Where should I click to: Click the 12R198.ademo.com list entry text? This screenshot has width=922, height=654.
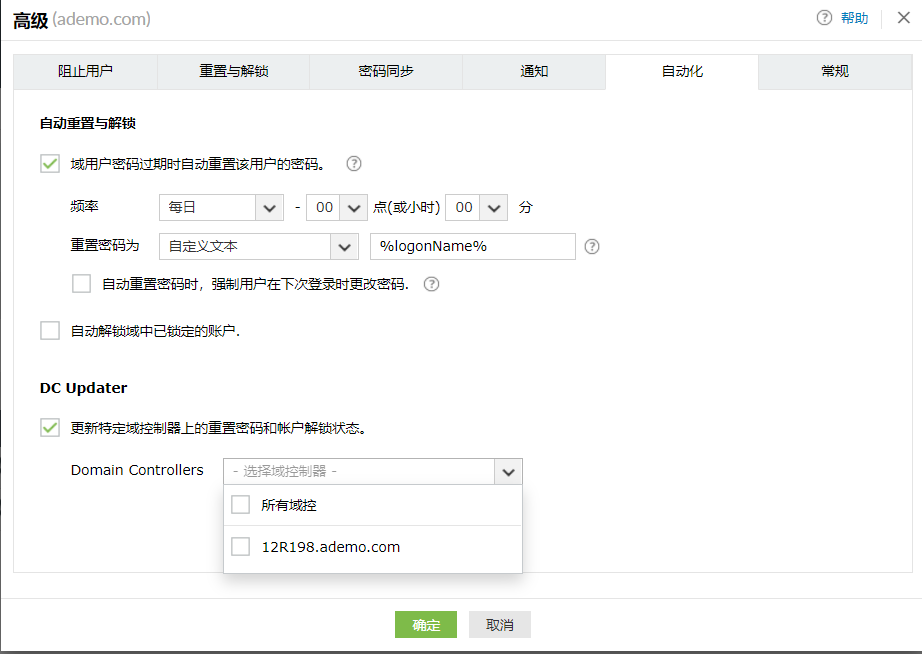tap(330, 547)
